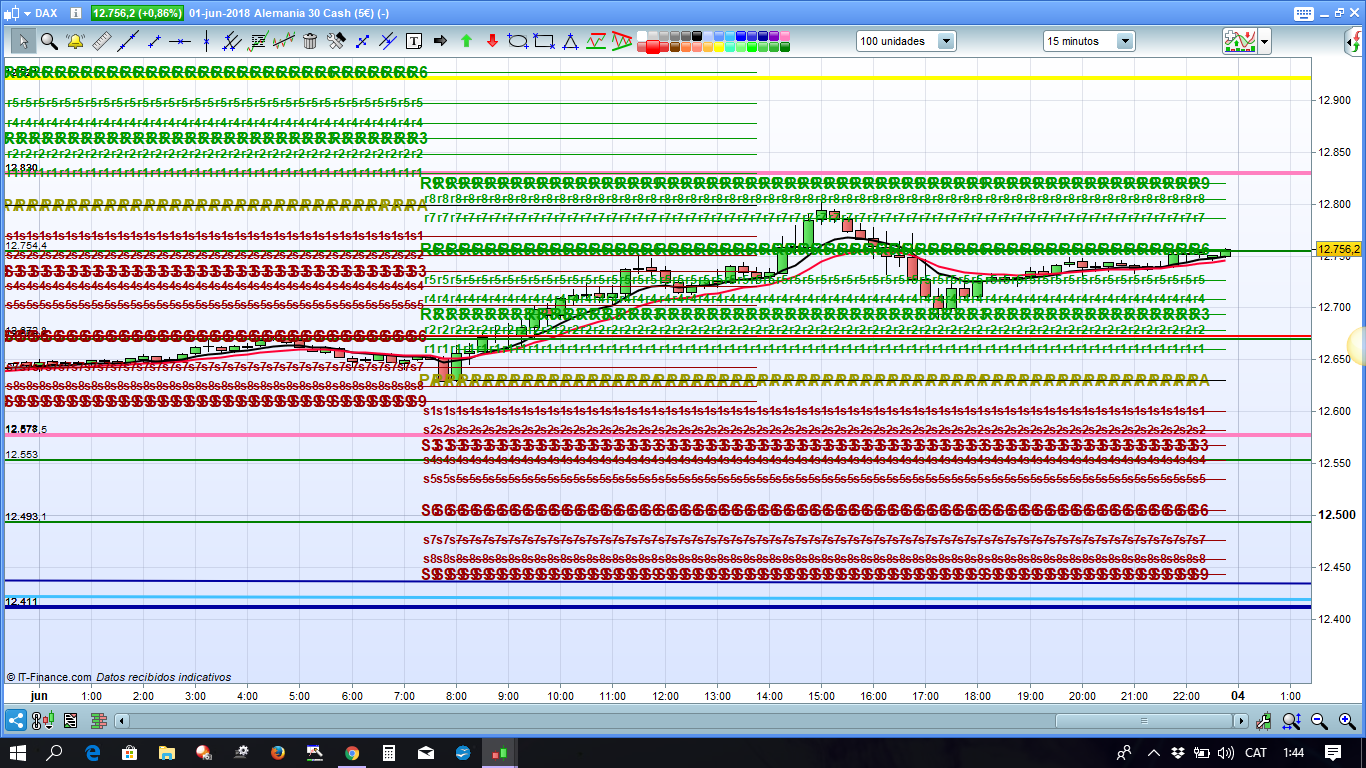Choose the green up arrow marker
This screenshot has height=768, width=1366.
coord(466,41)
